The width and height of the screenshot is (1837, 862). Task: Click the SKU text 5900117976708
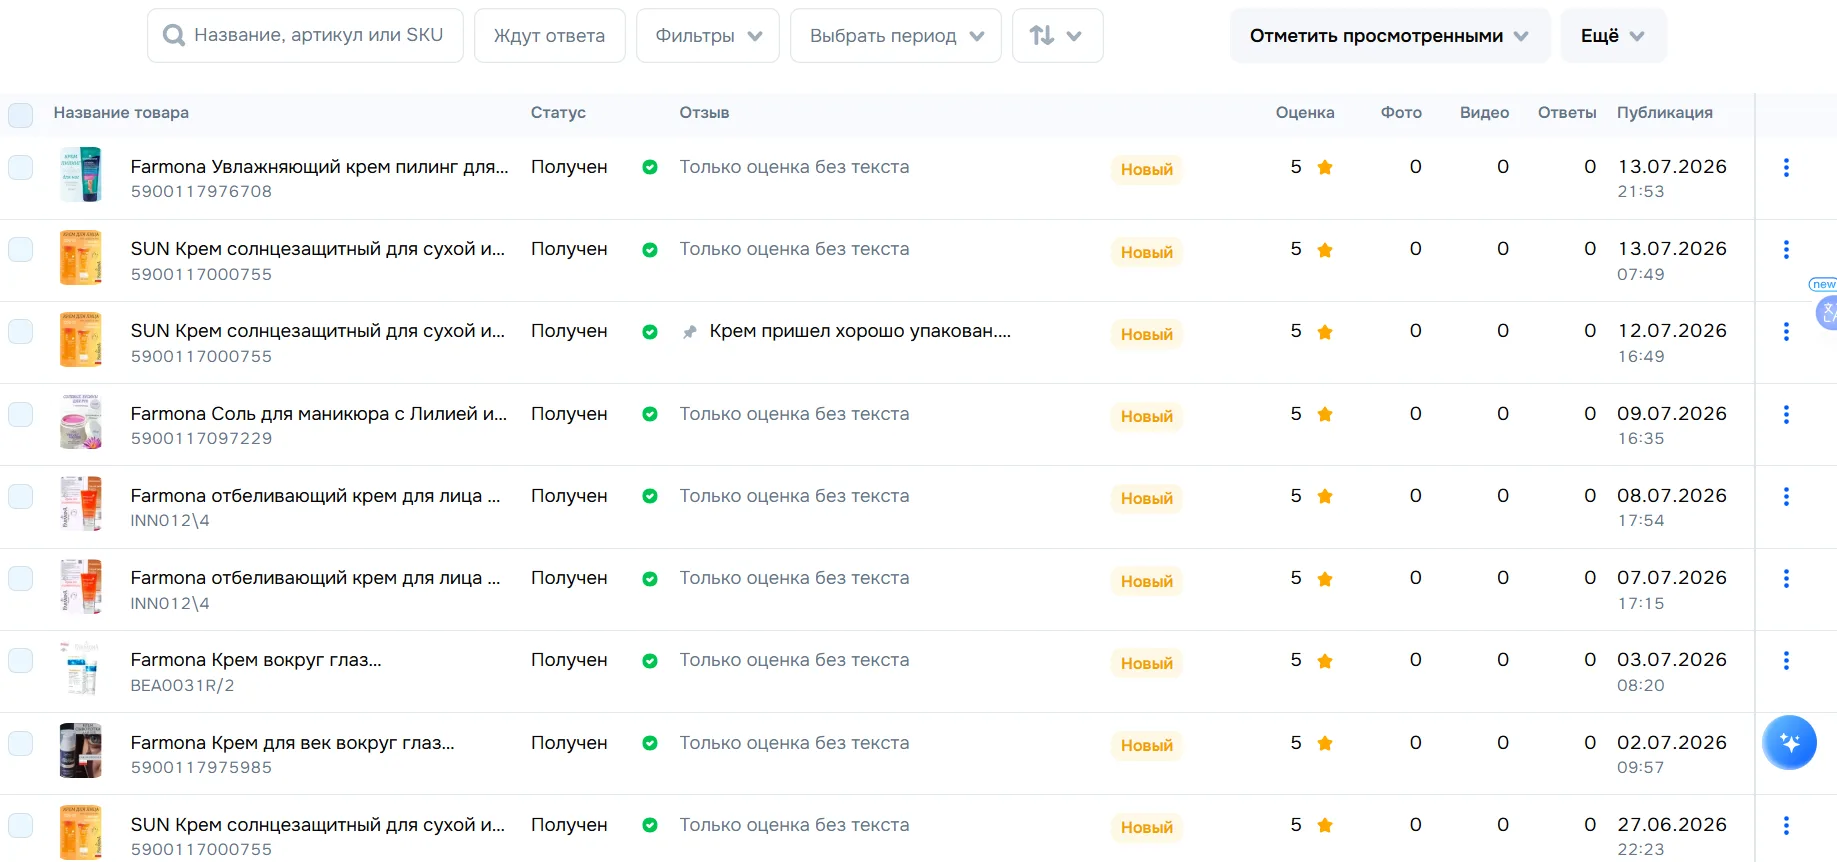201,192
